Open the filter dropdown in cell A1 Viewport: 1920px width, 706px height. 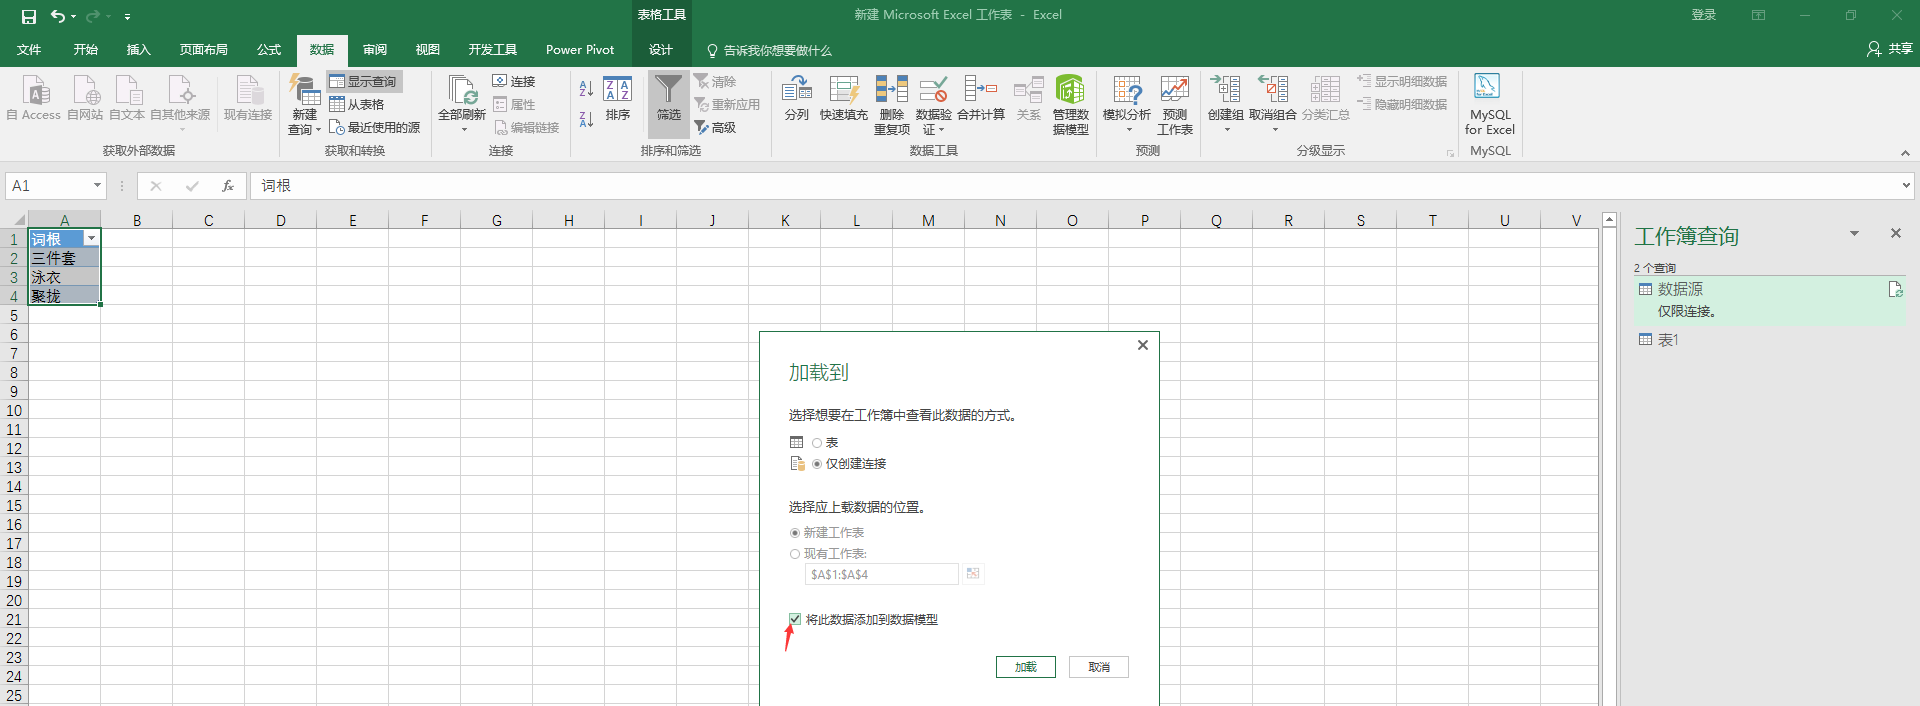91,239
